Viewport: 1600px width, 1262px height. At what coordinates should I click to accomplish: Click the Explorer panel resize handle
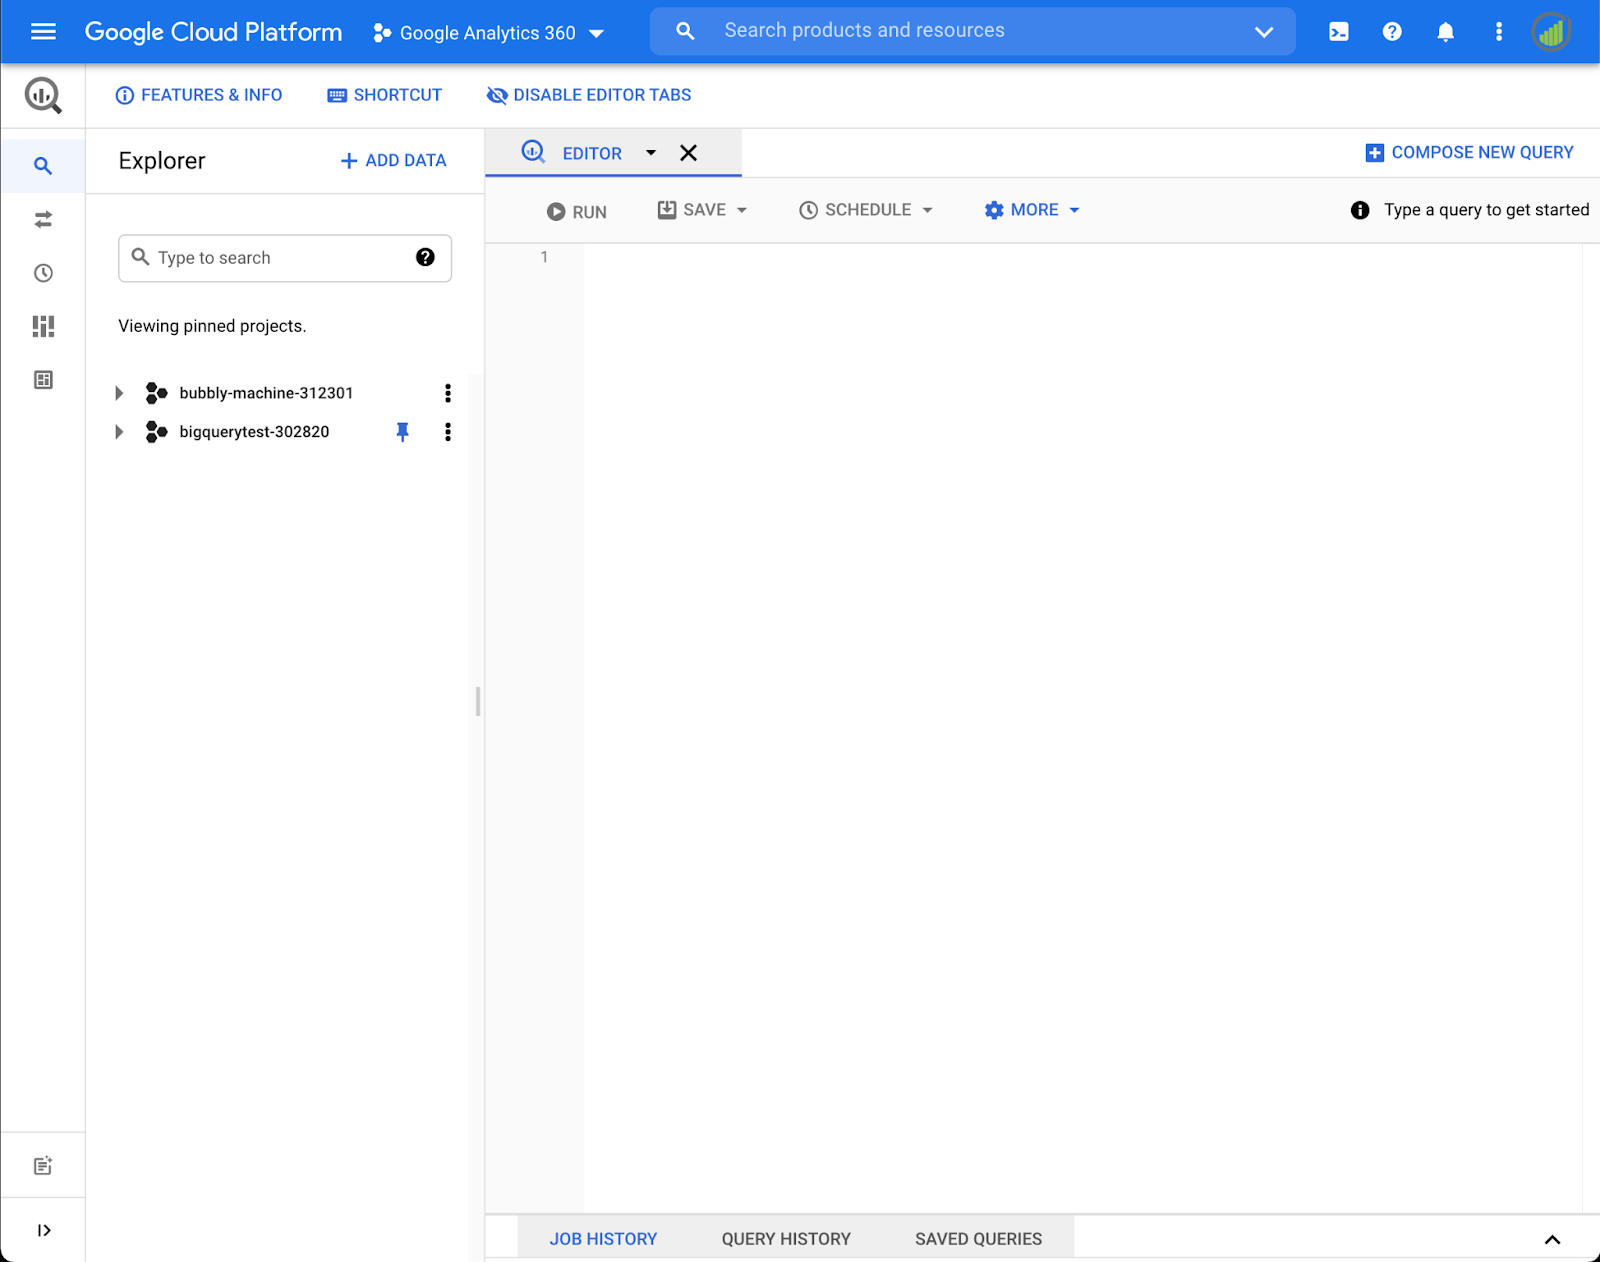[478, 701]
